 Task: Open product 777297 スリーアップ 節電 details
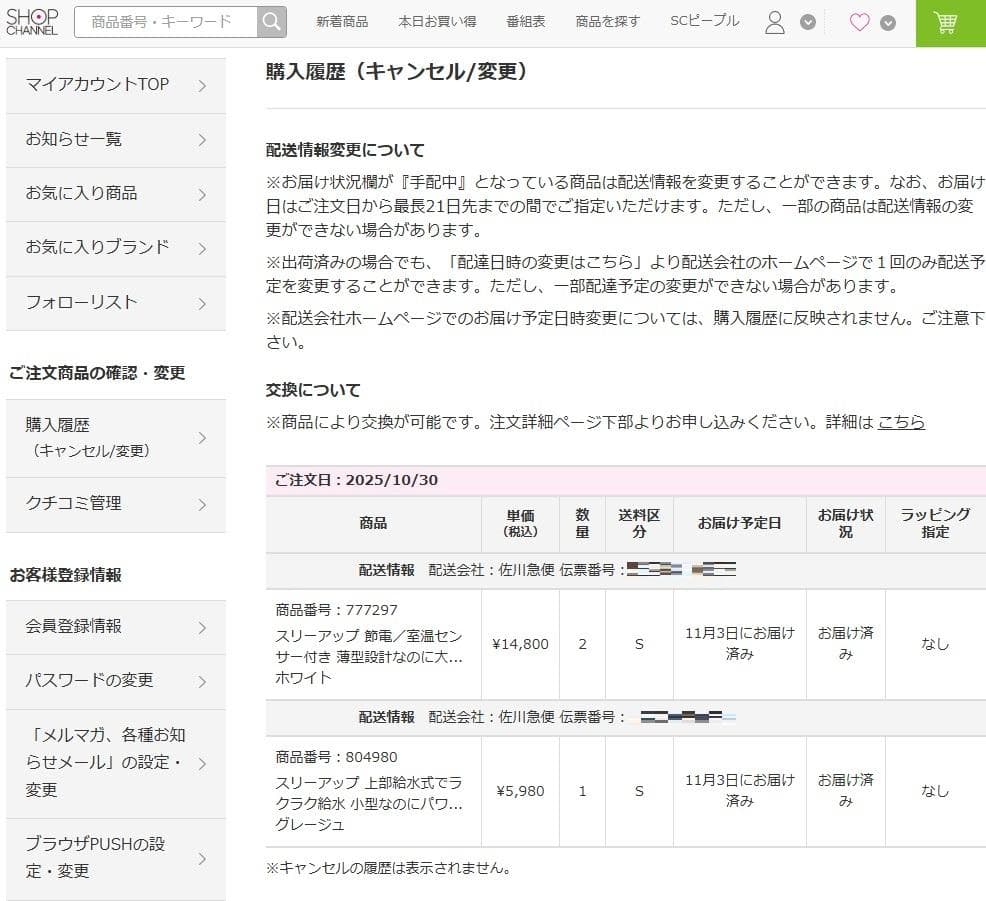click(370, 644)
